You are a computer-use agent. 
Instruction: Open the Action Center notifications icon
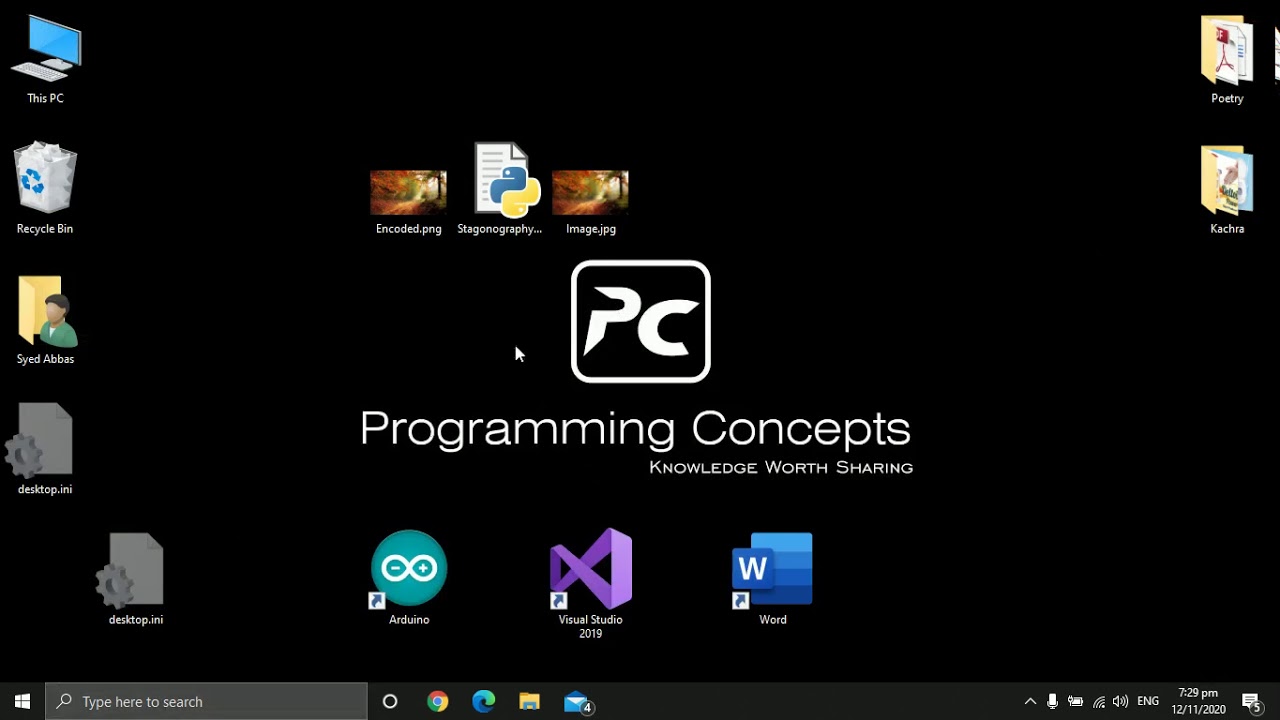(1251, 701)
